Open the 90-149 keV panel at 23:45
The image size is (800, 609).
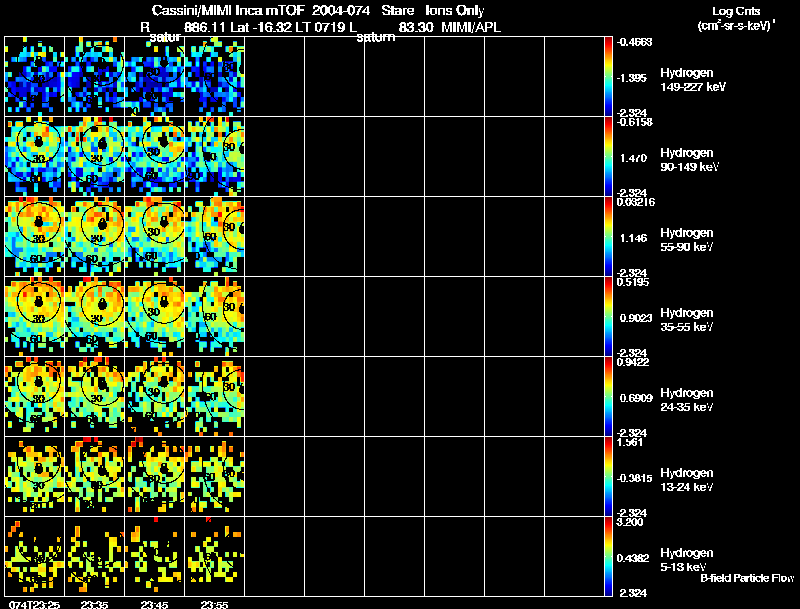[x=155, y=157]
